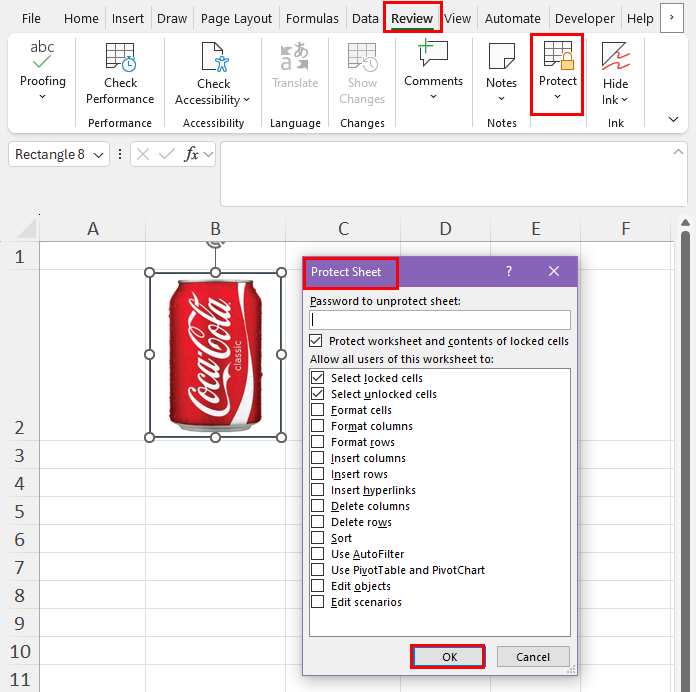Tick Insert rows checkbox
The image size is (696, 692).
pos(317,474)
